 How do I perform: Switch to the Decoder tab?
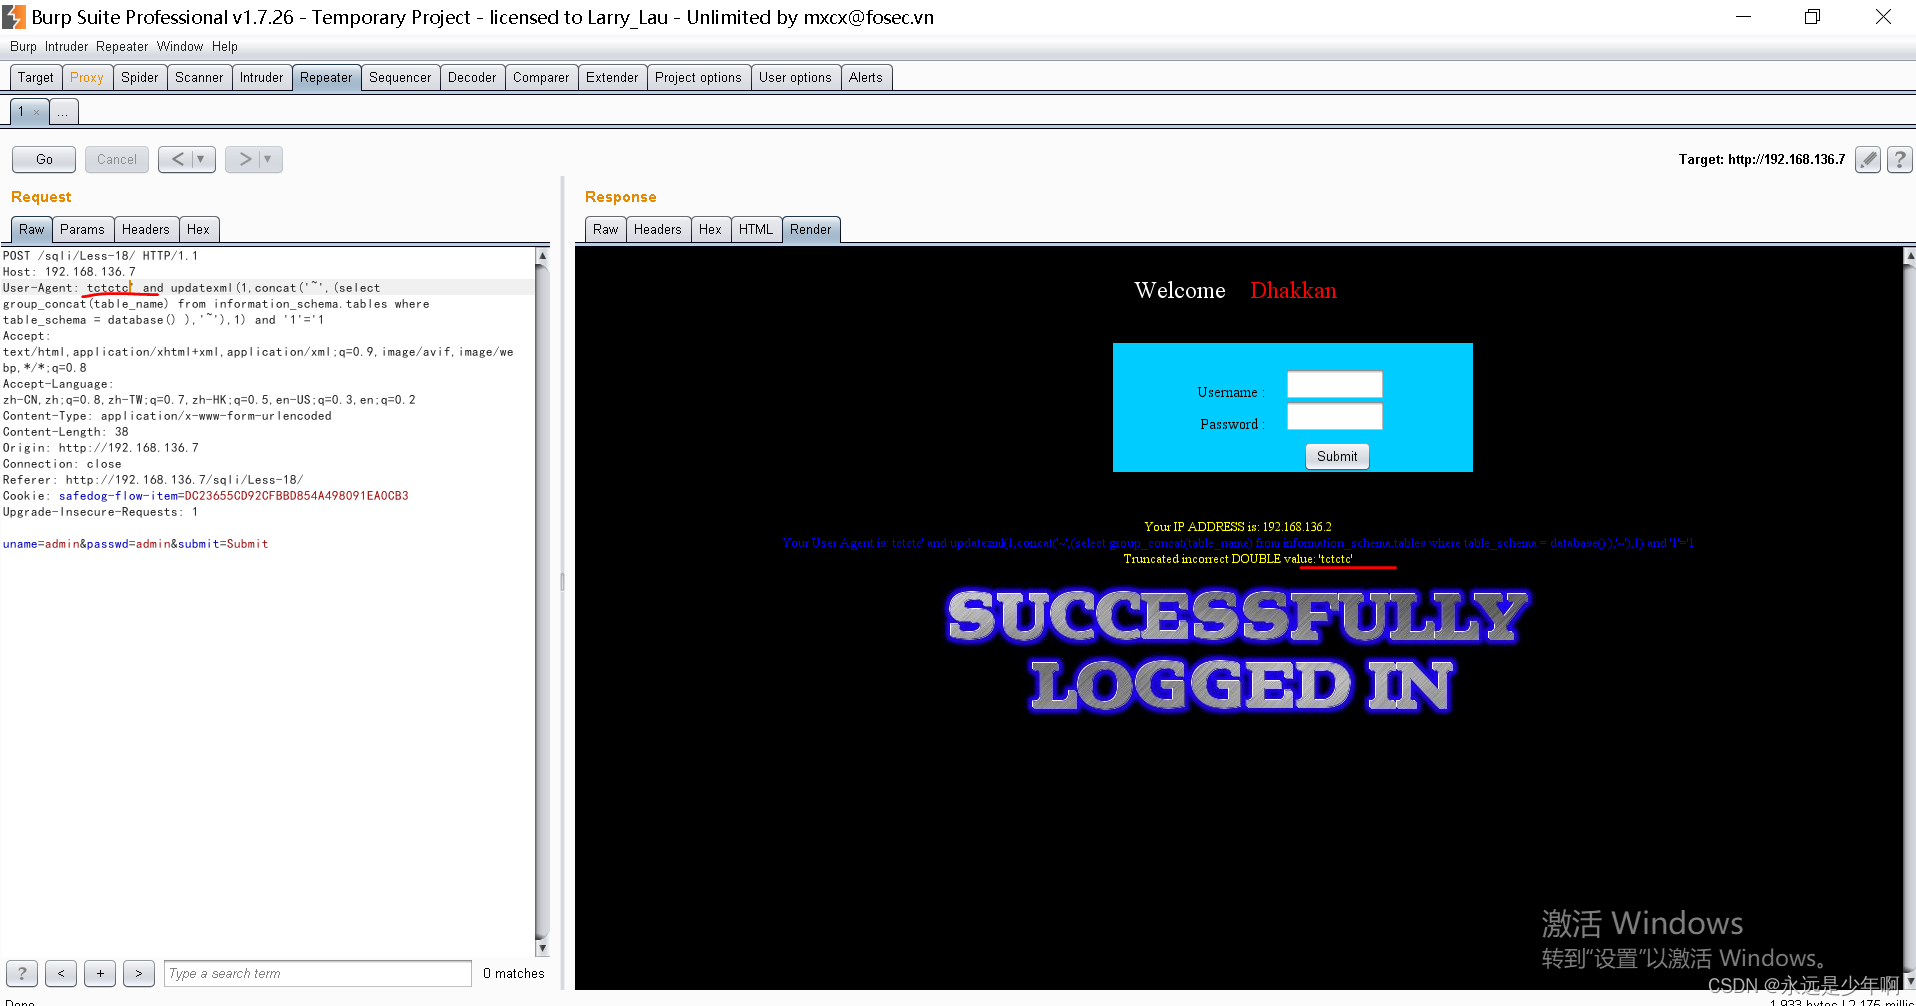(472, 77)
